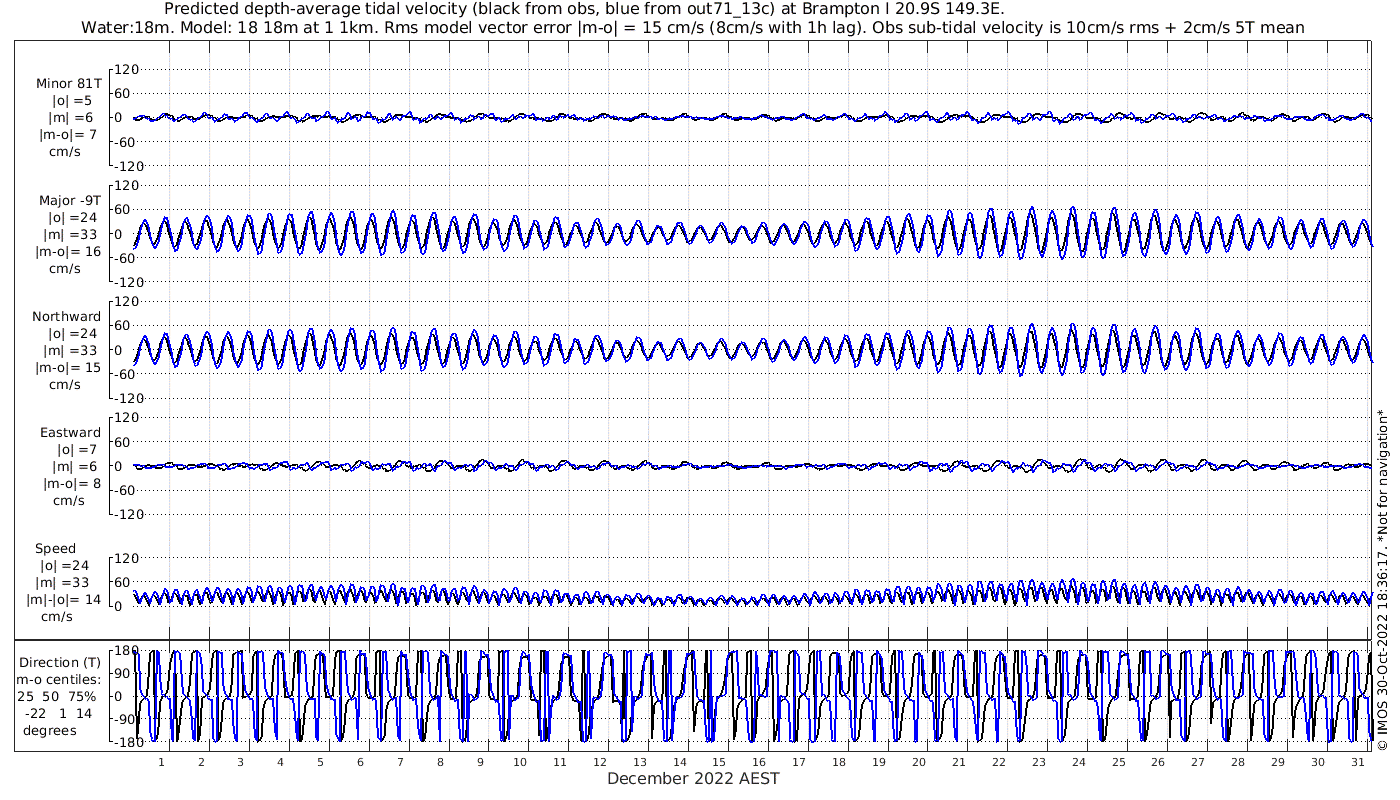The width and height of the screenshot is (1400, 800).
Task: Select the 'Northward' panel label
Action: click(68, 316)
